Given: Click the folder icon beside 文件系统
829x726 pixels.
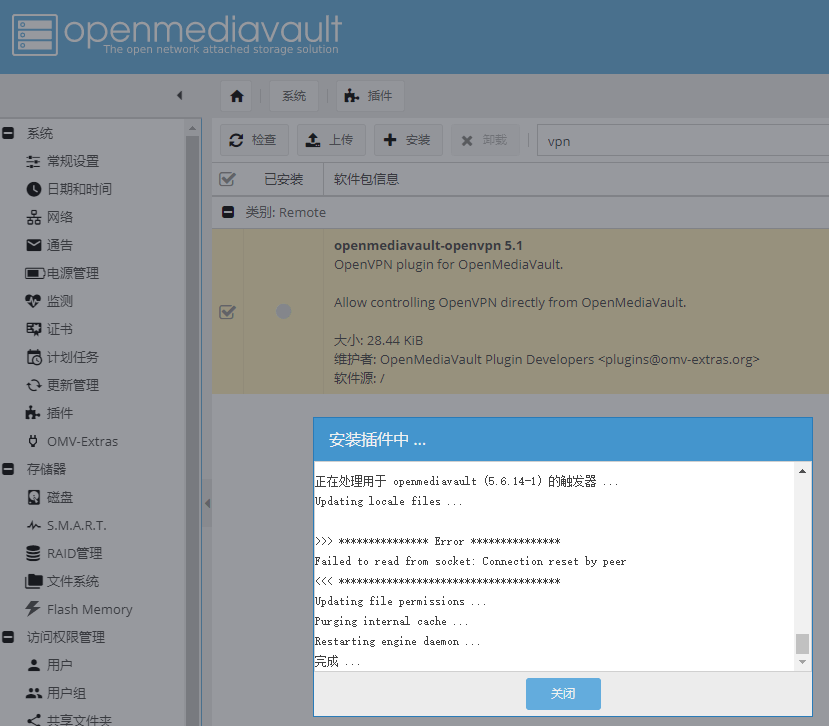Looking at the screenshot, I should [34, 582].
